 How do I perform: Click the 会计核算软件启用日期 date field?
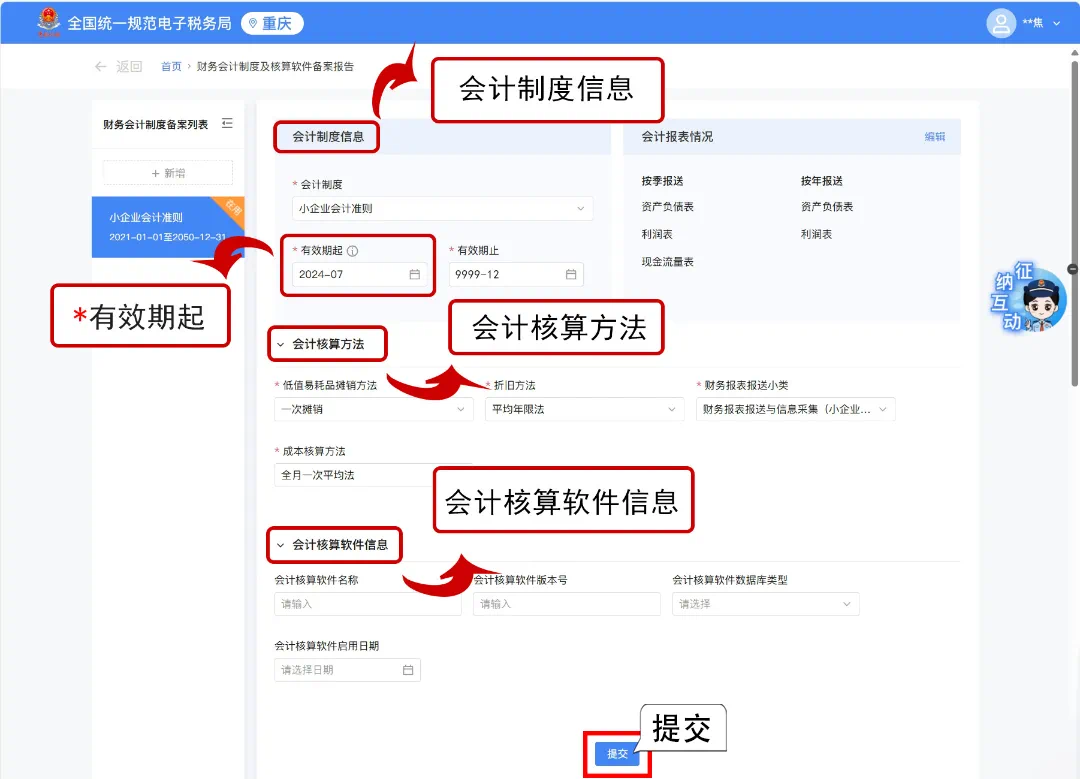(347, 670)
